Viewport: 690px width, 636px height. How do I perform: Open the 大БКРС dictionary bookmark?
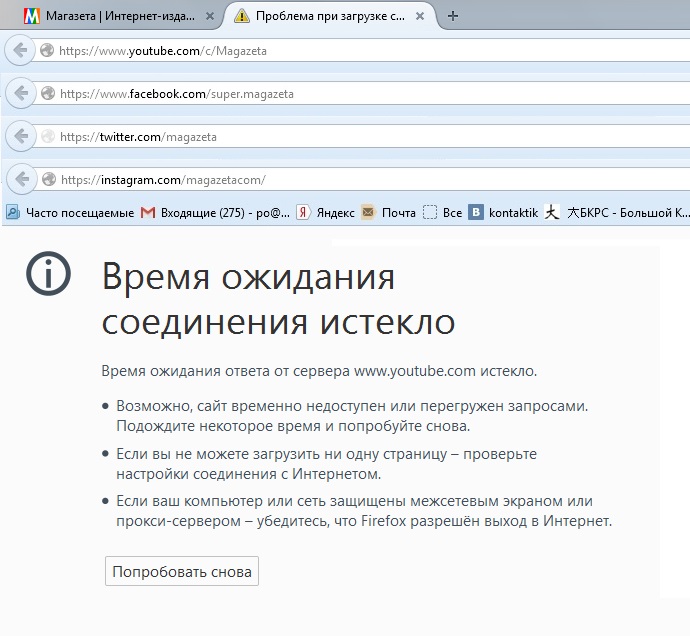617,213
